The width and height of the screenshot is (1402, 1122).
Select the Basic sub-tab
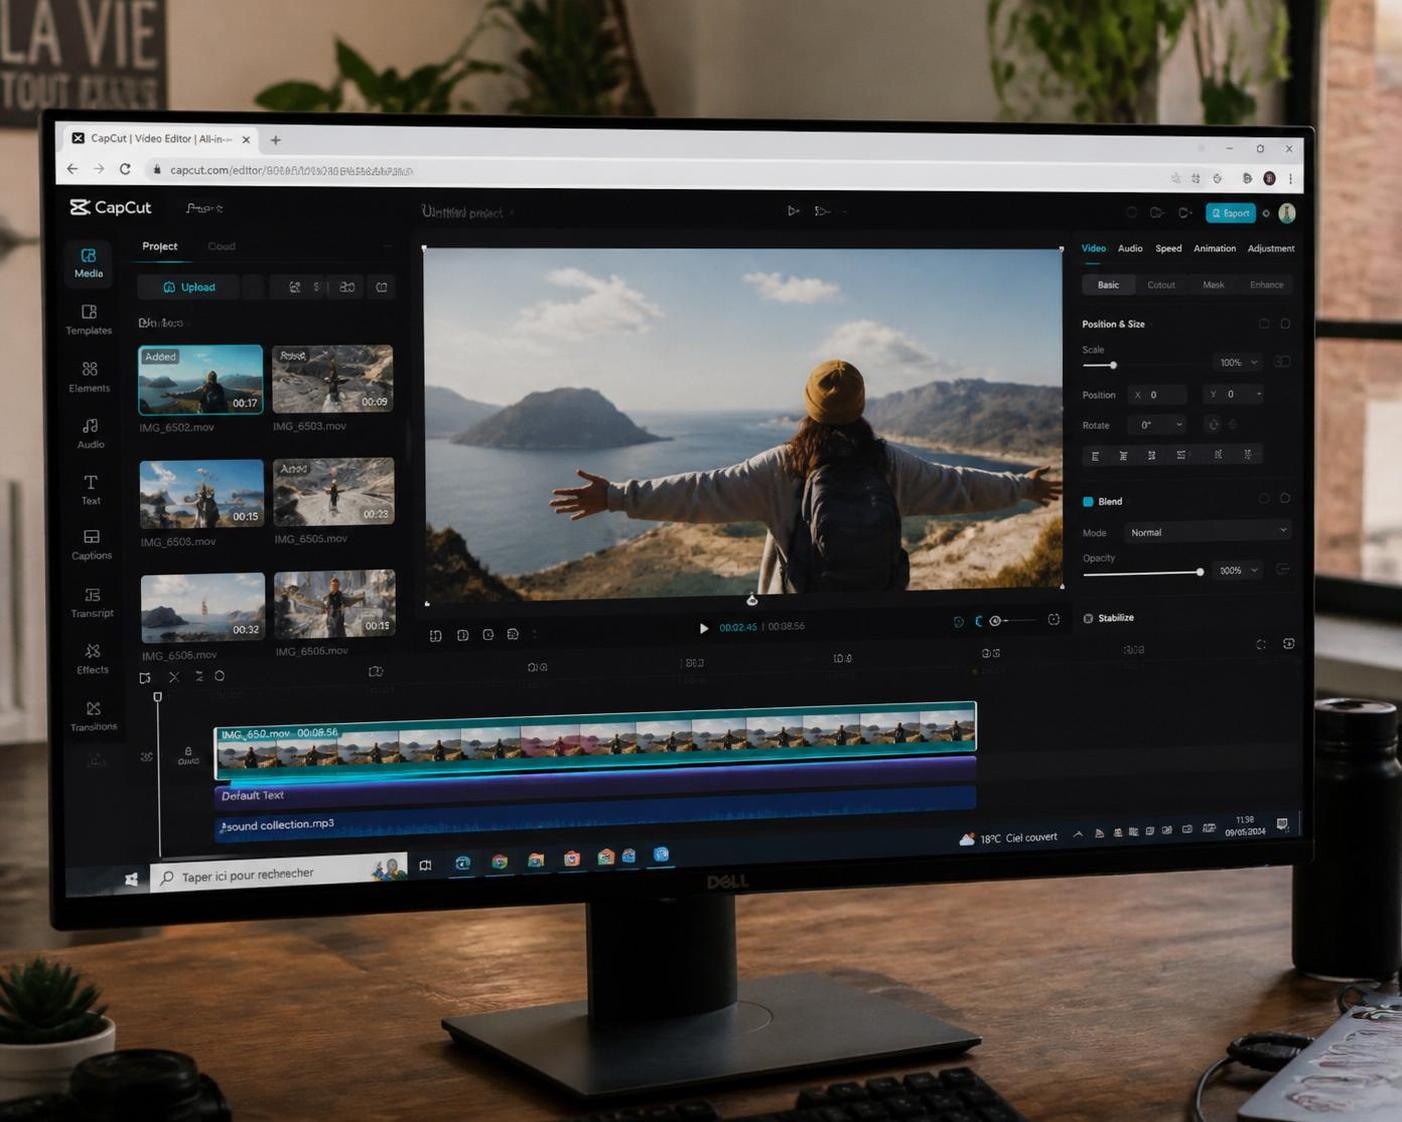coord(1108,285)
